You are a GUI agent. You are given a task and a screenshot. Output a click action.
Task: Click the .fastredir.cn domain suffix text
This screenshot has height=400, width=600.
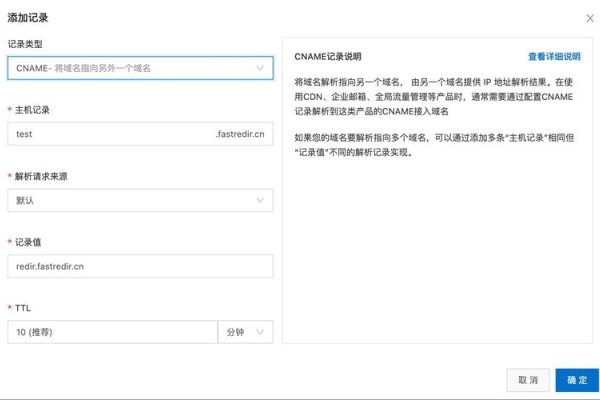point(241,134)
